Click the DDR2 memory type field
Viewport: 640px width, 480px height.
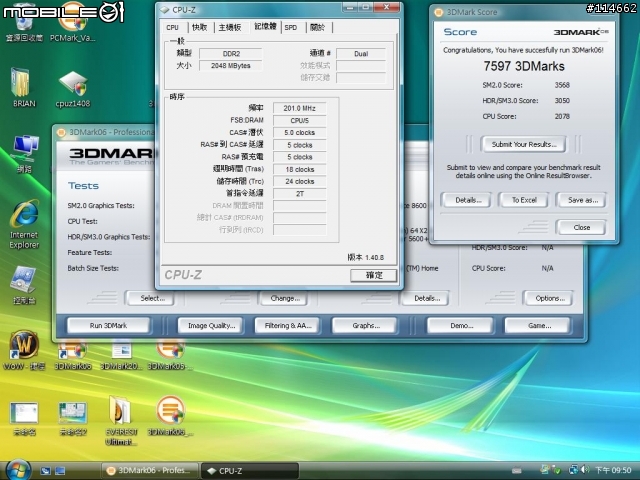231,53
